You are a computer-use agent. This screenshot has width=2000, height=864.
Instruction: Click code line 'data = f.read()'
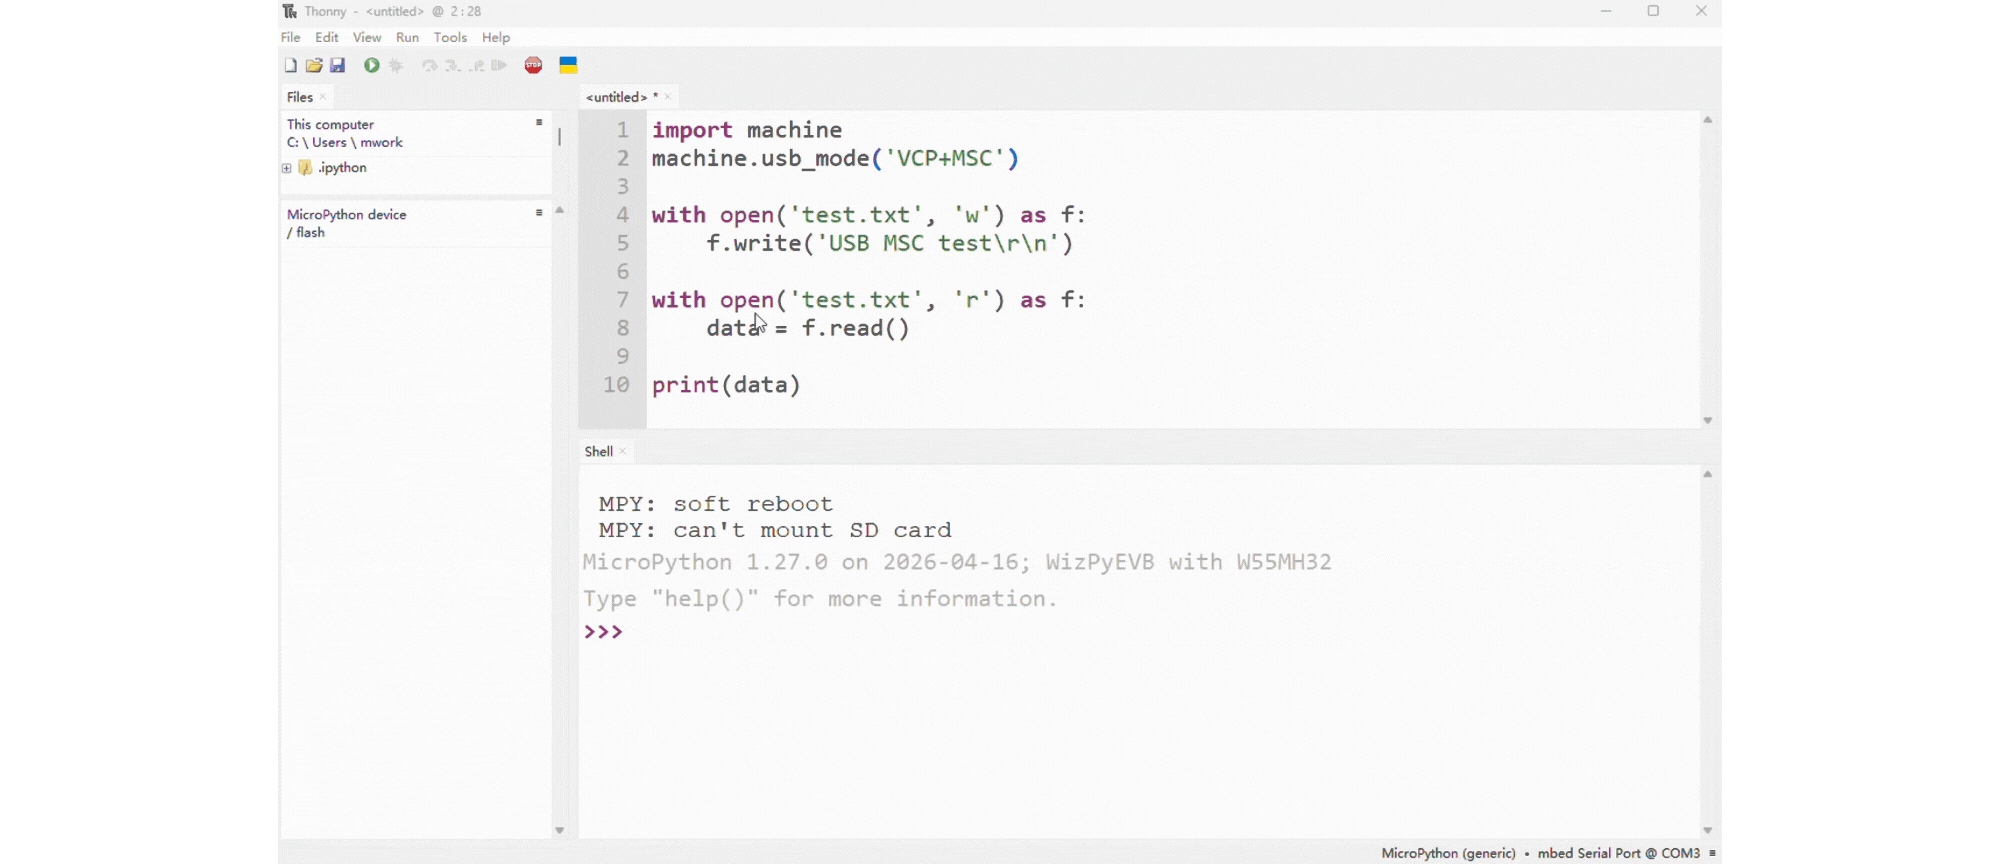coord(808,328)
